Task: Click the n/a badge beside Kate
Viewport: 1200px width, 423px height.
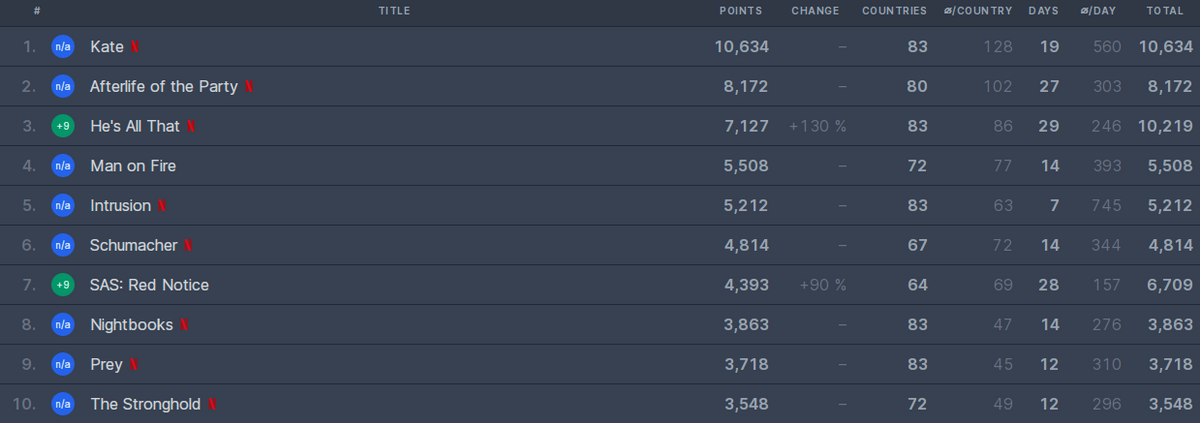Action: point(63,47)
